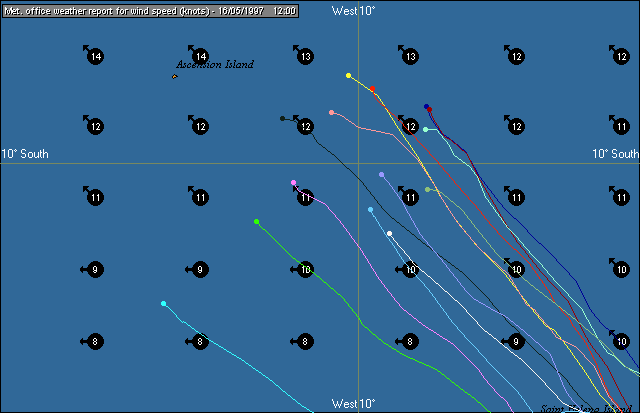Click wind marker 12 at black track's start
The height and width of the screenshot is (413, 640).
pyautogui.click(x=305, y=127)
